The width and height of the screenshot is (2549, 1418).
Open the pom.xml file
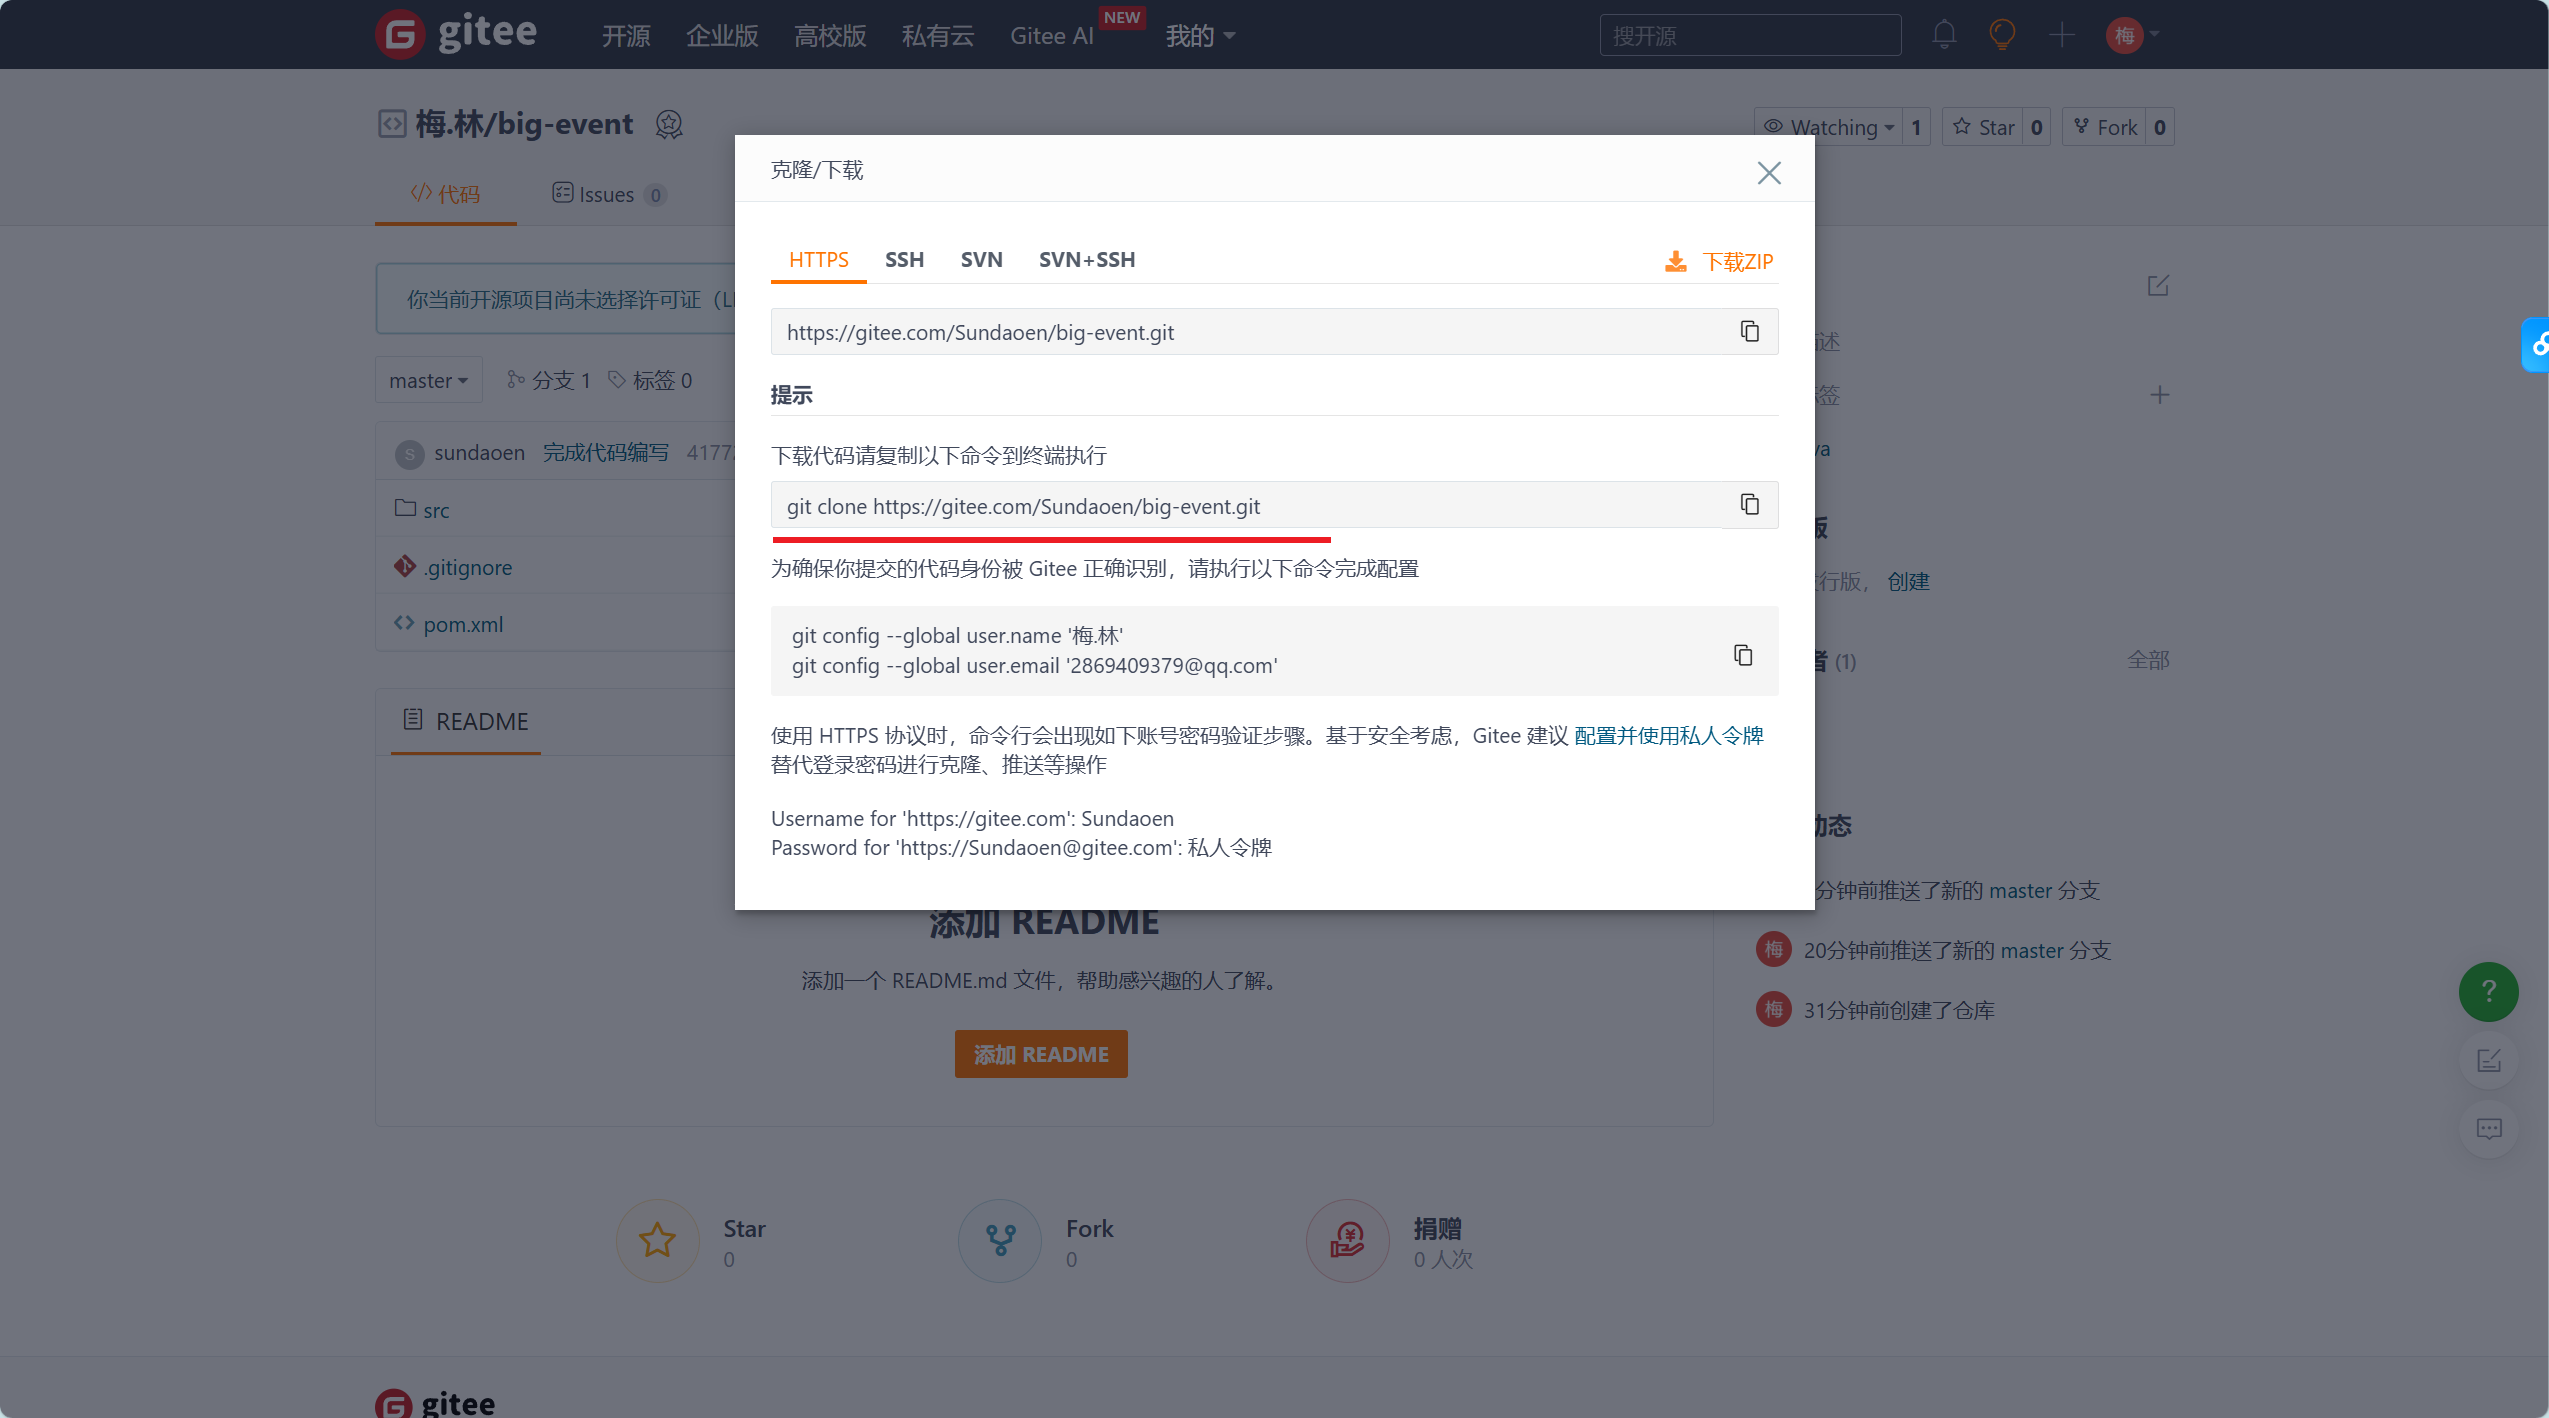click(x=463, y=624)
